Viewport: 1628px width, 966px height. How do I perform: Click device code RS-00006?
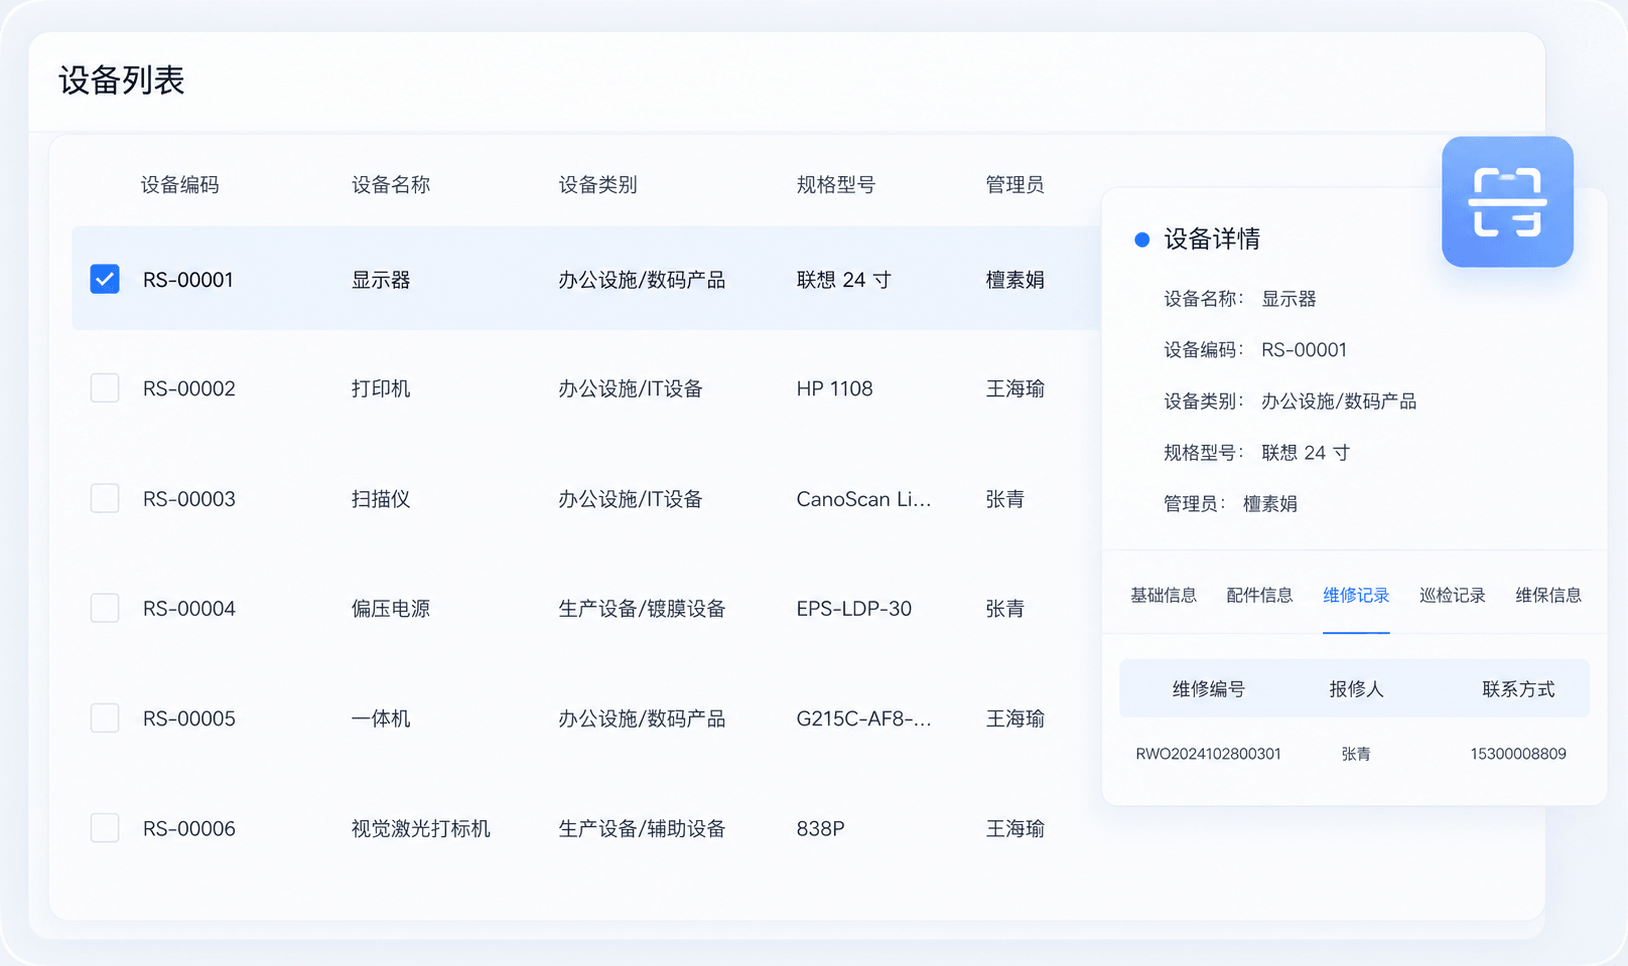point(189,828)
